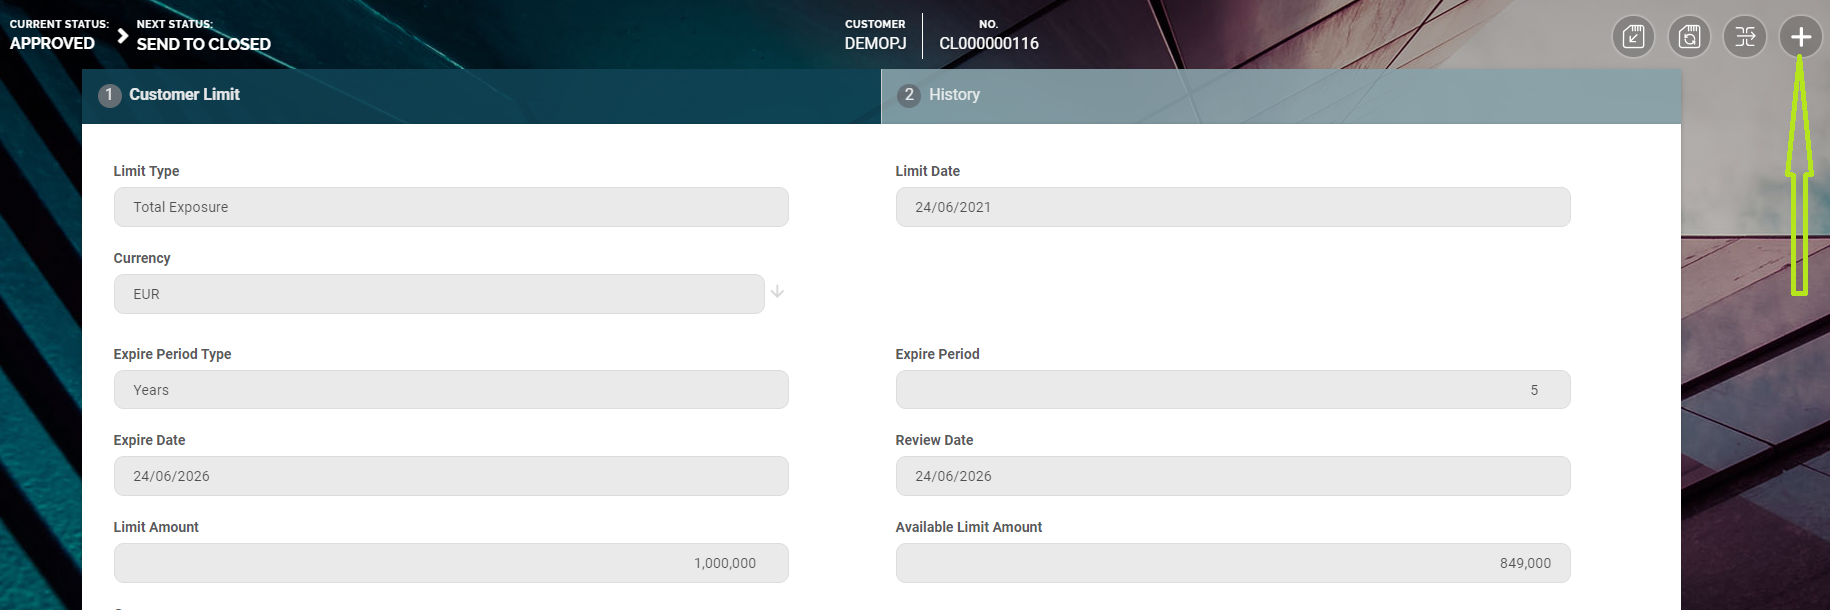Click the save and close memory-card icon
Viewport: 1830px width, 610px height.
[1633, 38]
